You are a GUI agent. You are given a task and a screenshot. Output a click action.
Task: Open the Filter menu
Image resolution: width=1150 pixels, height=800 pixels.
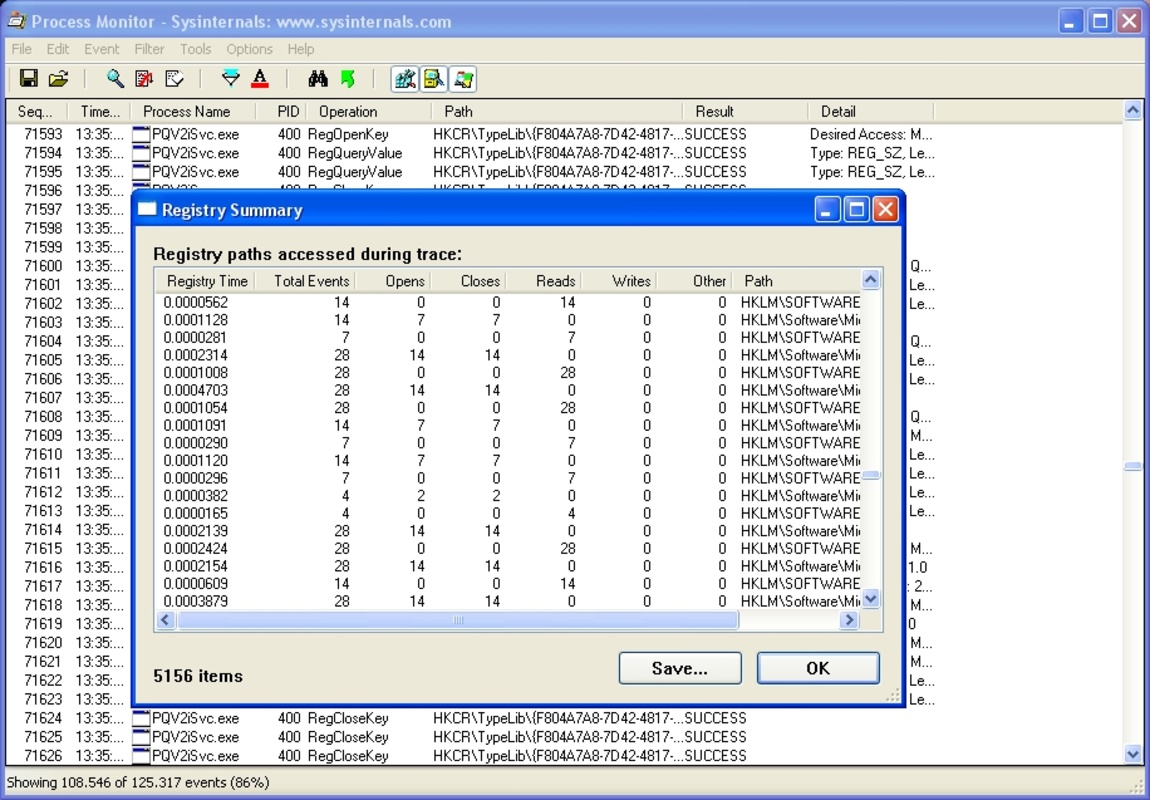pyautogui.click(x=149, y=49)
